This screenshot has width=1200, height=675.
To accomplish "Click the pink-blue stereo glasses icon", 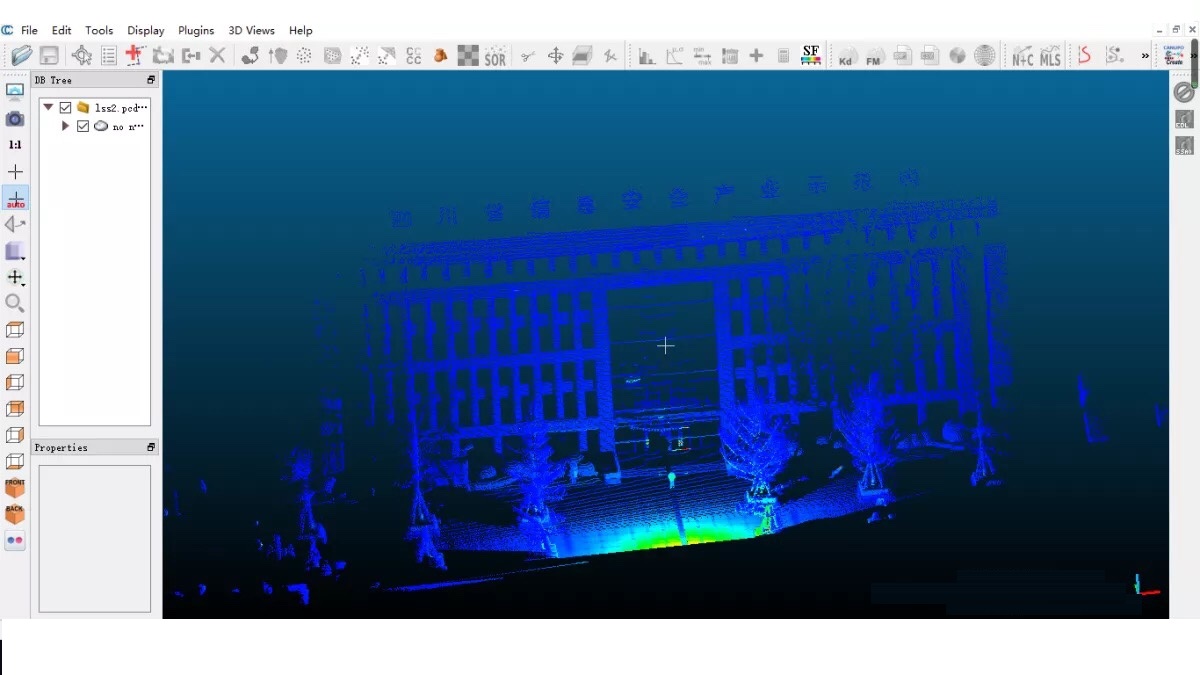I will pos(15,540).
